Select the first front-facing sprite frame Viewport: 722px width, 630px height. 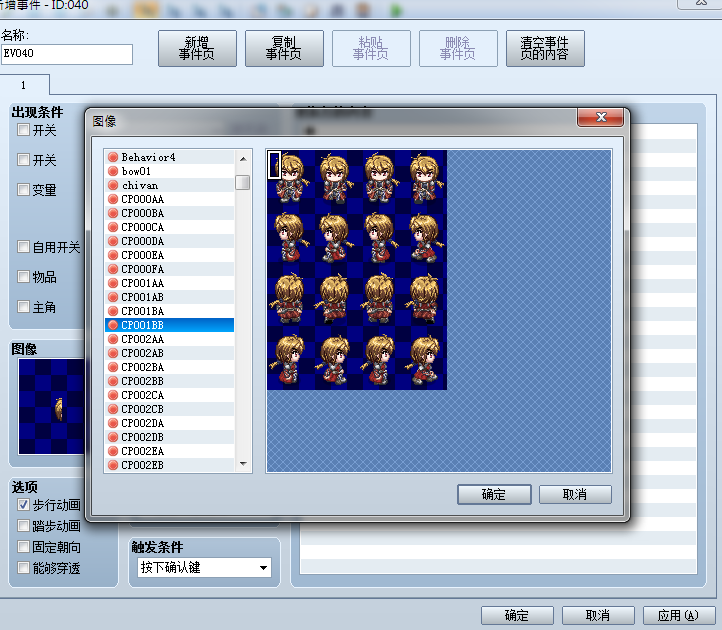pyautogui.click(x=289, y=177)
